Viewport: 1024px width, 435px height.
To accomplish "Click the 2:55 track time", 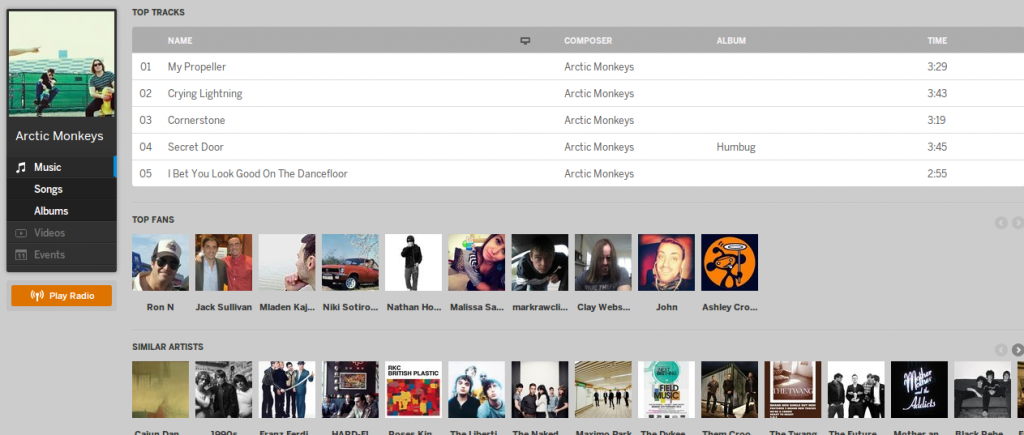I will coord(937,174).
